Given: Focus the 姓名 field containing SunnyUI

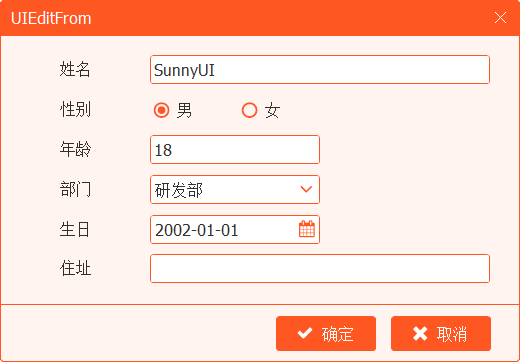Looking at the screenshot, I should [320, 70].
